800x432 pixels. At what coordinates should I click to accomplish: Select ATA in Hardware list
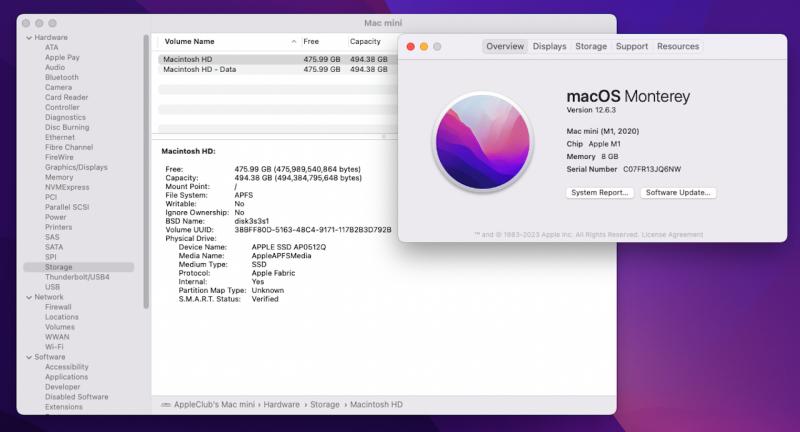tap(52, 47)
